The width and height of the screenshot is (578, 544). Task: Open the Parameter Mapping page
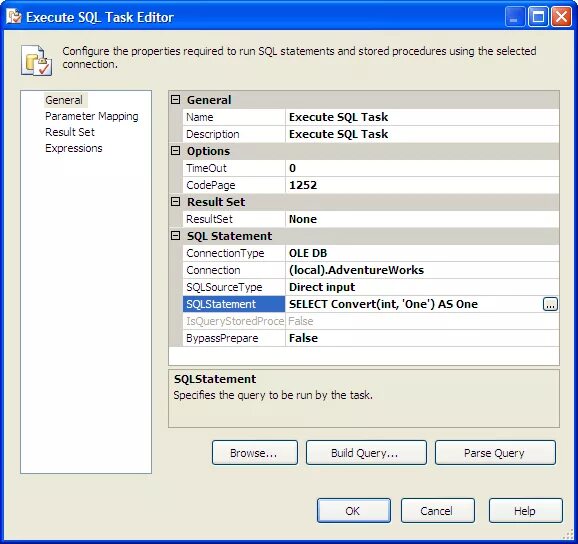pyautogui.click(x=91, y=116)
